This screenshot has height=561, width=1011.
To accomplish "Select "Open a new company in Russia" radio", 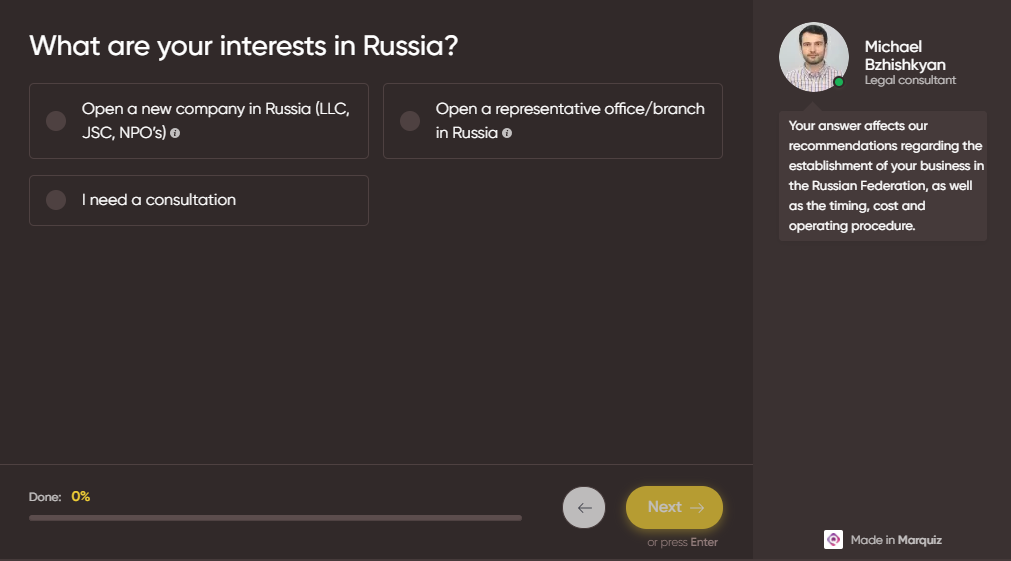I will pos(56,121).
